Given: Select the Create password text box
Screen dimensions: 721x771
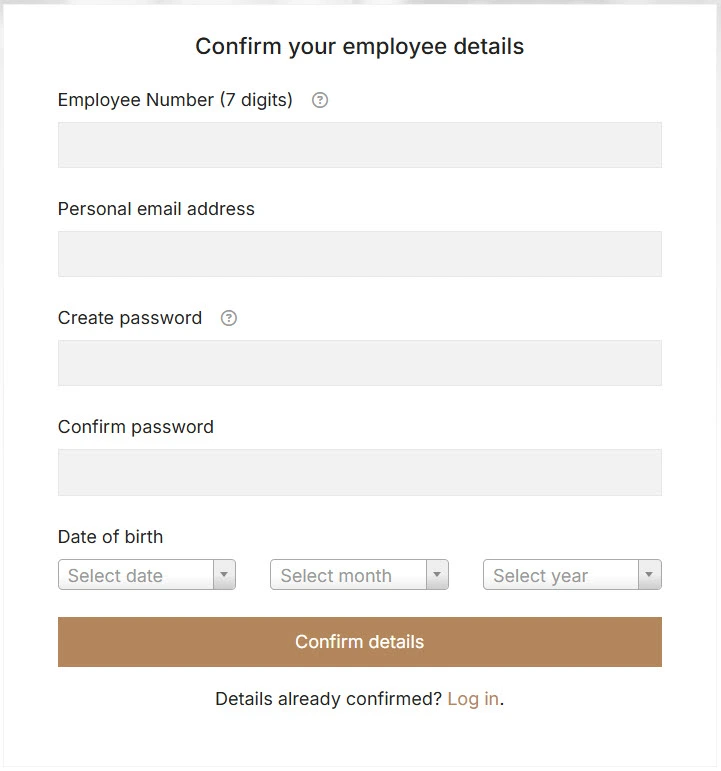Looking at the screenshot, I should (x=360, y=363).
